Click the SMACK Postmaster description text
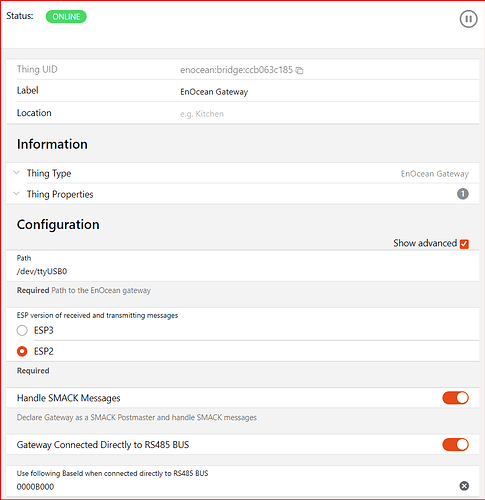The height and width of the screenshot is (500, 485). [137, 417]
